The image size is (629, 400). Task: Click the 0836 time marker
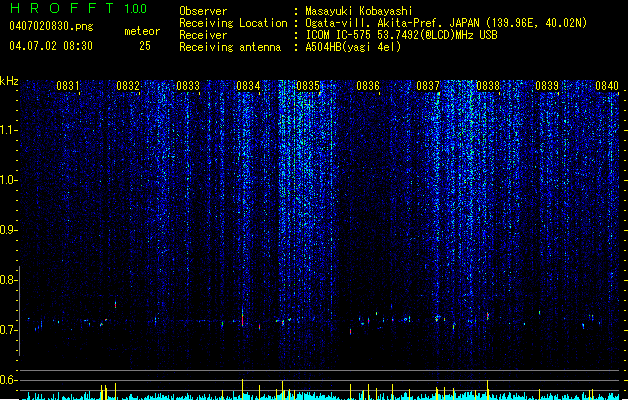(x=368, y=86)
